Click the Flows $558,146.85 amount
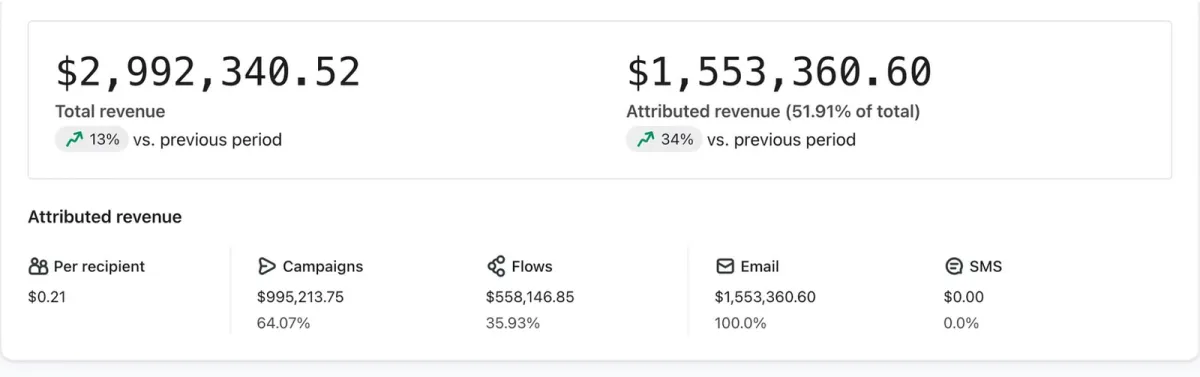The image size is (1200, 377). (530, 297)
